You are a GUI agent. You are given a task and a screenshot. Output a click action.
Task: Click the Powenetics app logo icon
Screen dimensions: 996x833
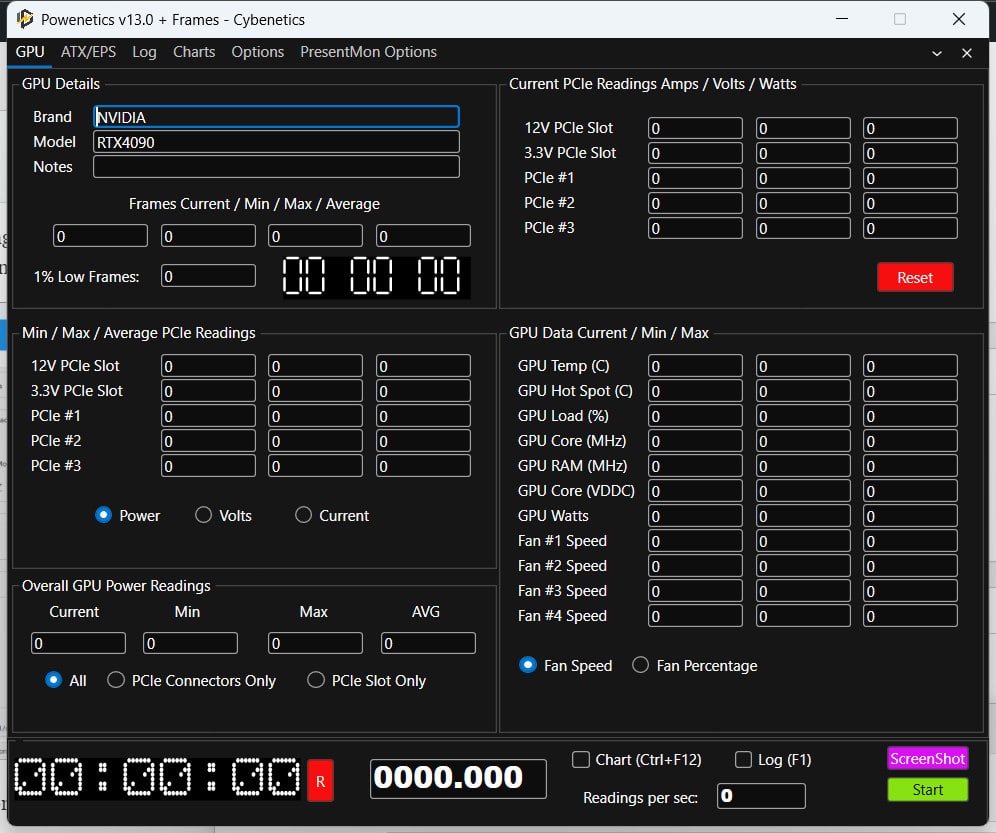click(x=25, y=19)
